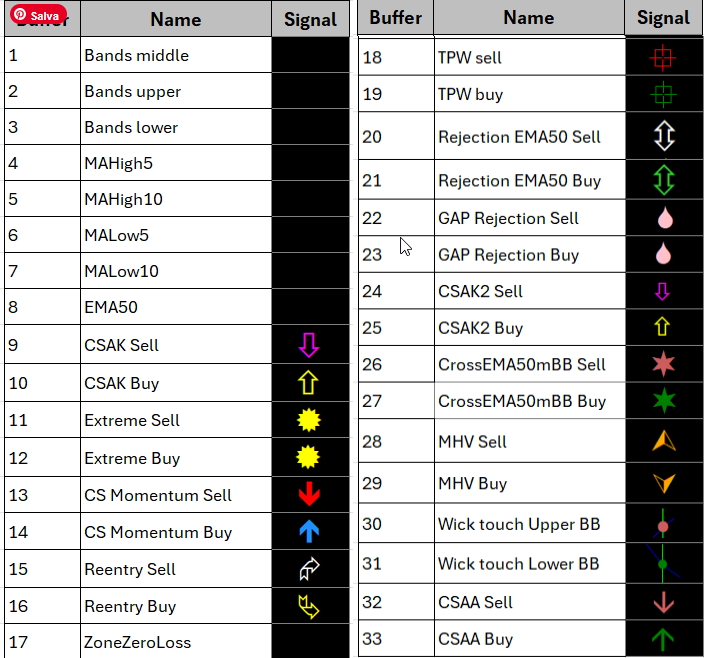Select the ZoneZeroLoss cell
The image size is (704, 658).
coord(176,641)
